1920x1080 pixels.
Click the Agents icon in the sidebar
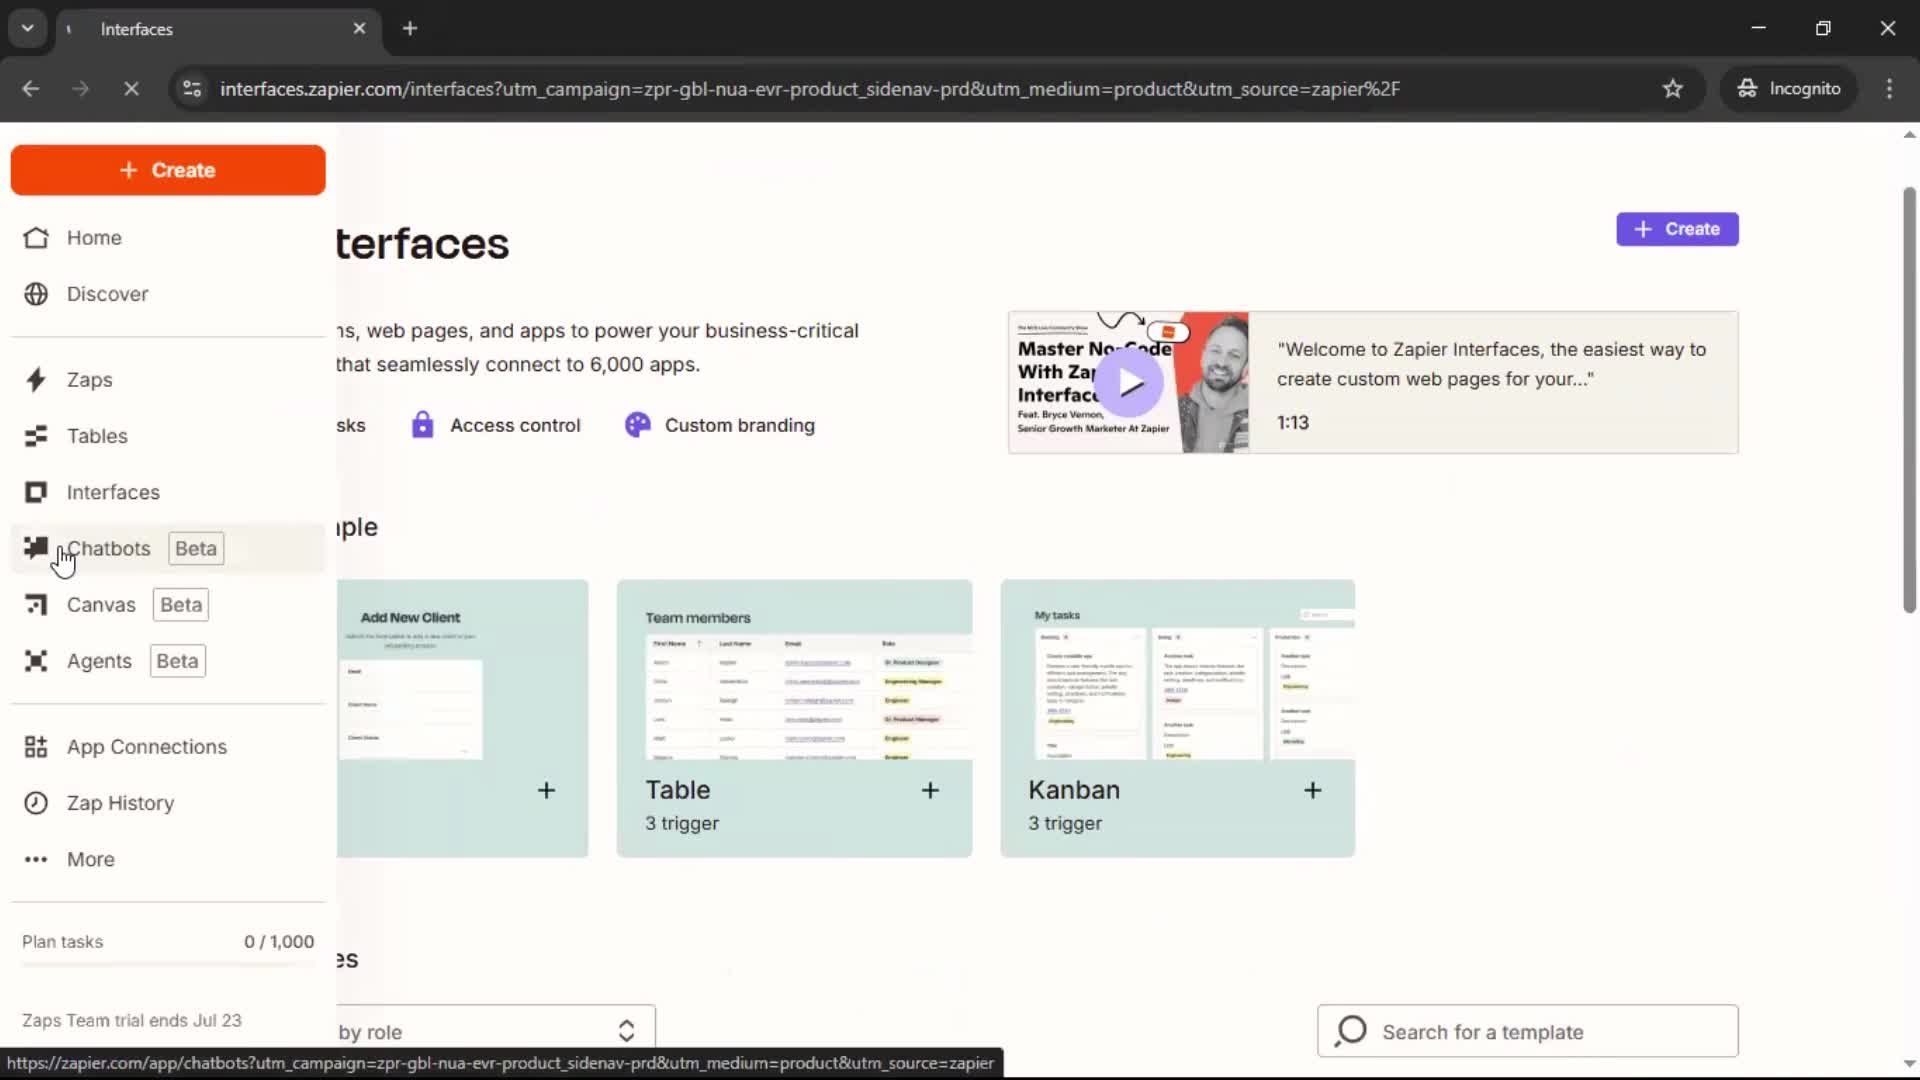click(x=36, y=661)
